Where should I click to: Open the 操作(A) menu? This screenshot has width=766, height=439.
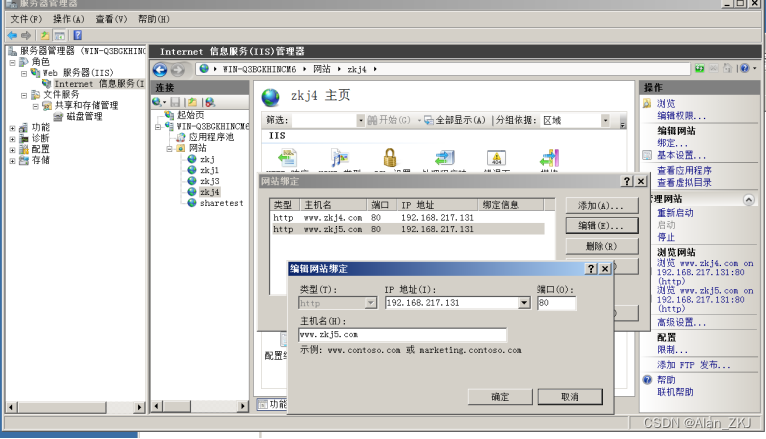pos(68,19)
